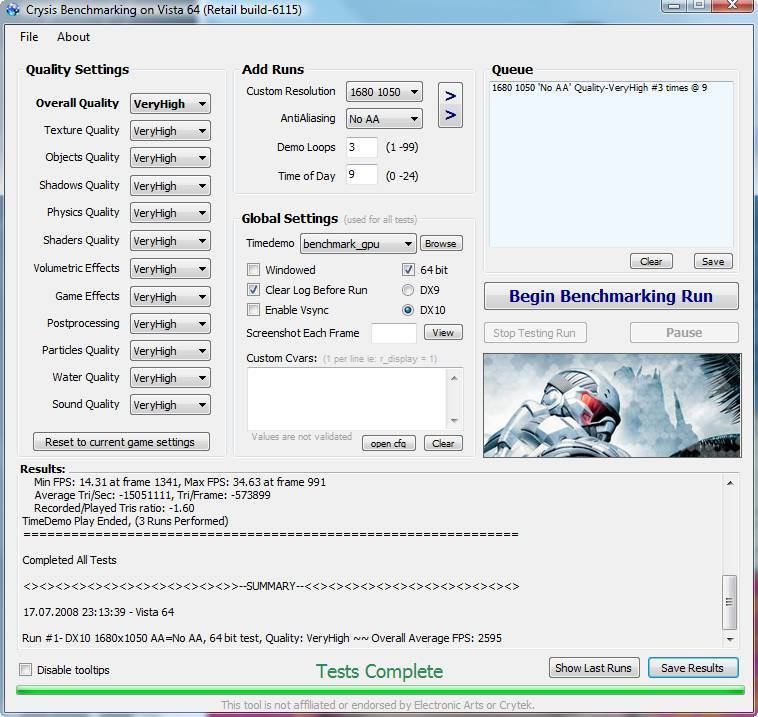758x717 pixels.
Task: Open the Custom Resolution dropdown
Action: coord(384,92)
